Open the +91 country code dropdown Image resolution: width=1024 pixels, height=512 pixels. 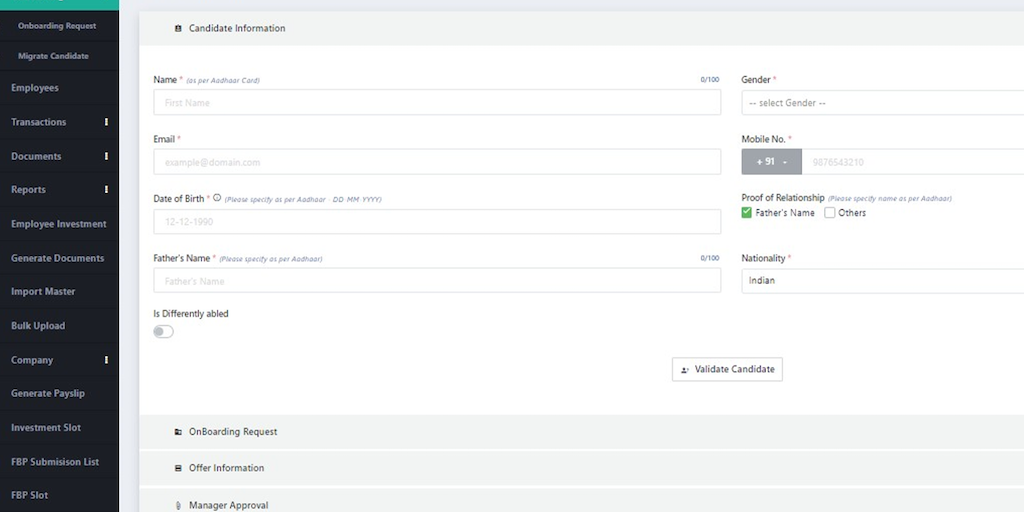[x=771, y=162]
